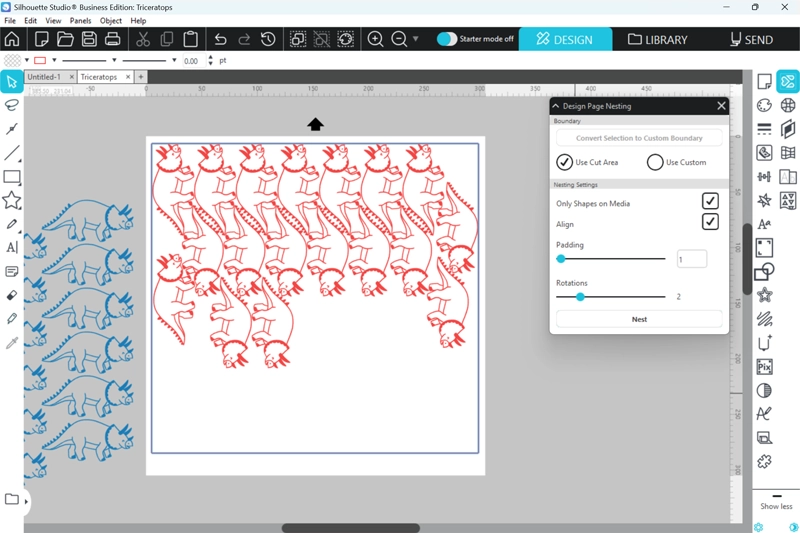
Task: Click the Save file icon
Action: pyautogui.click(x=89, y=39)
